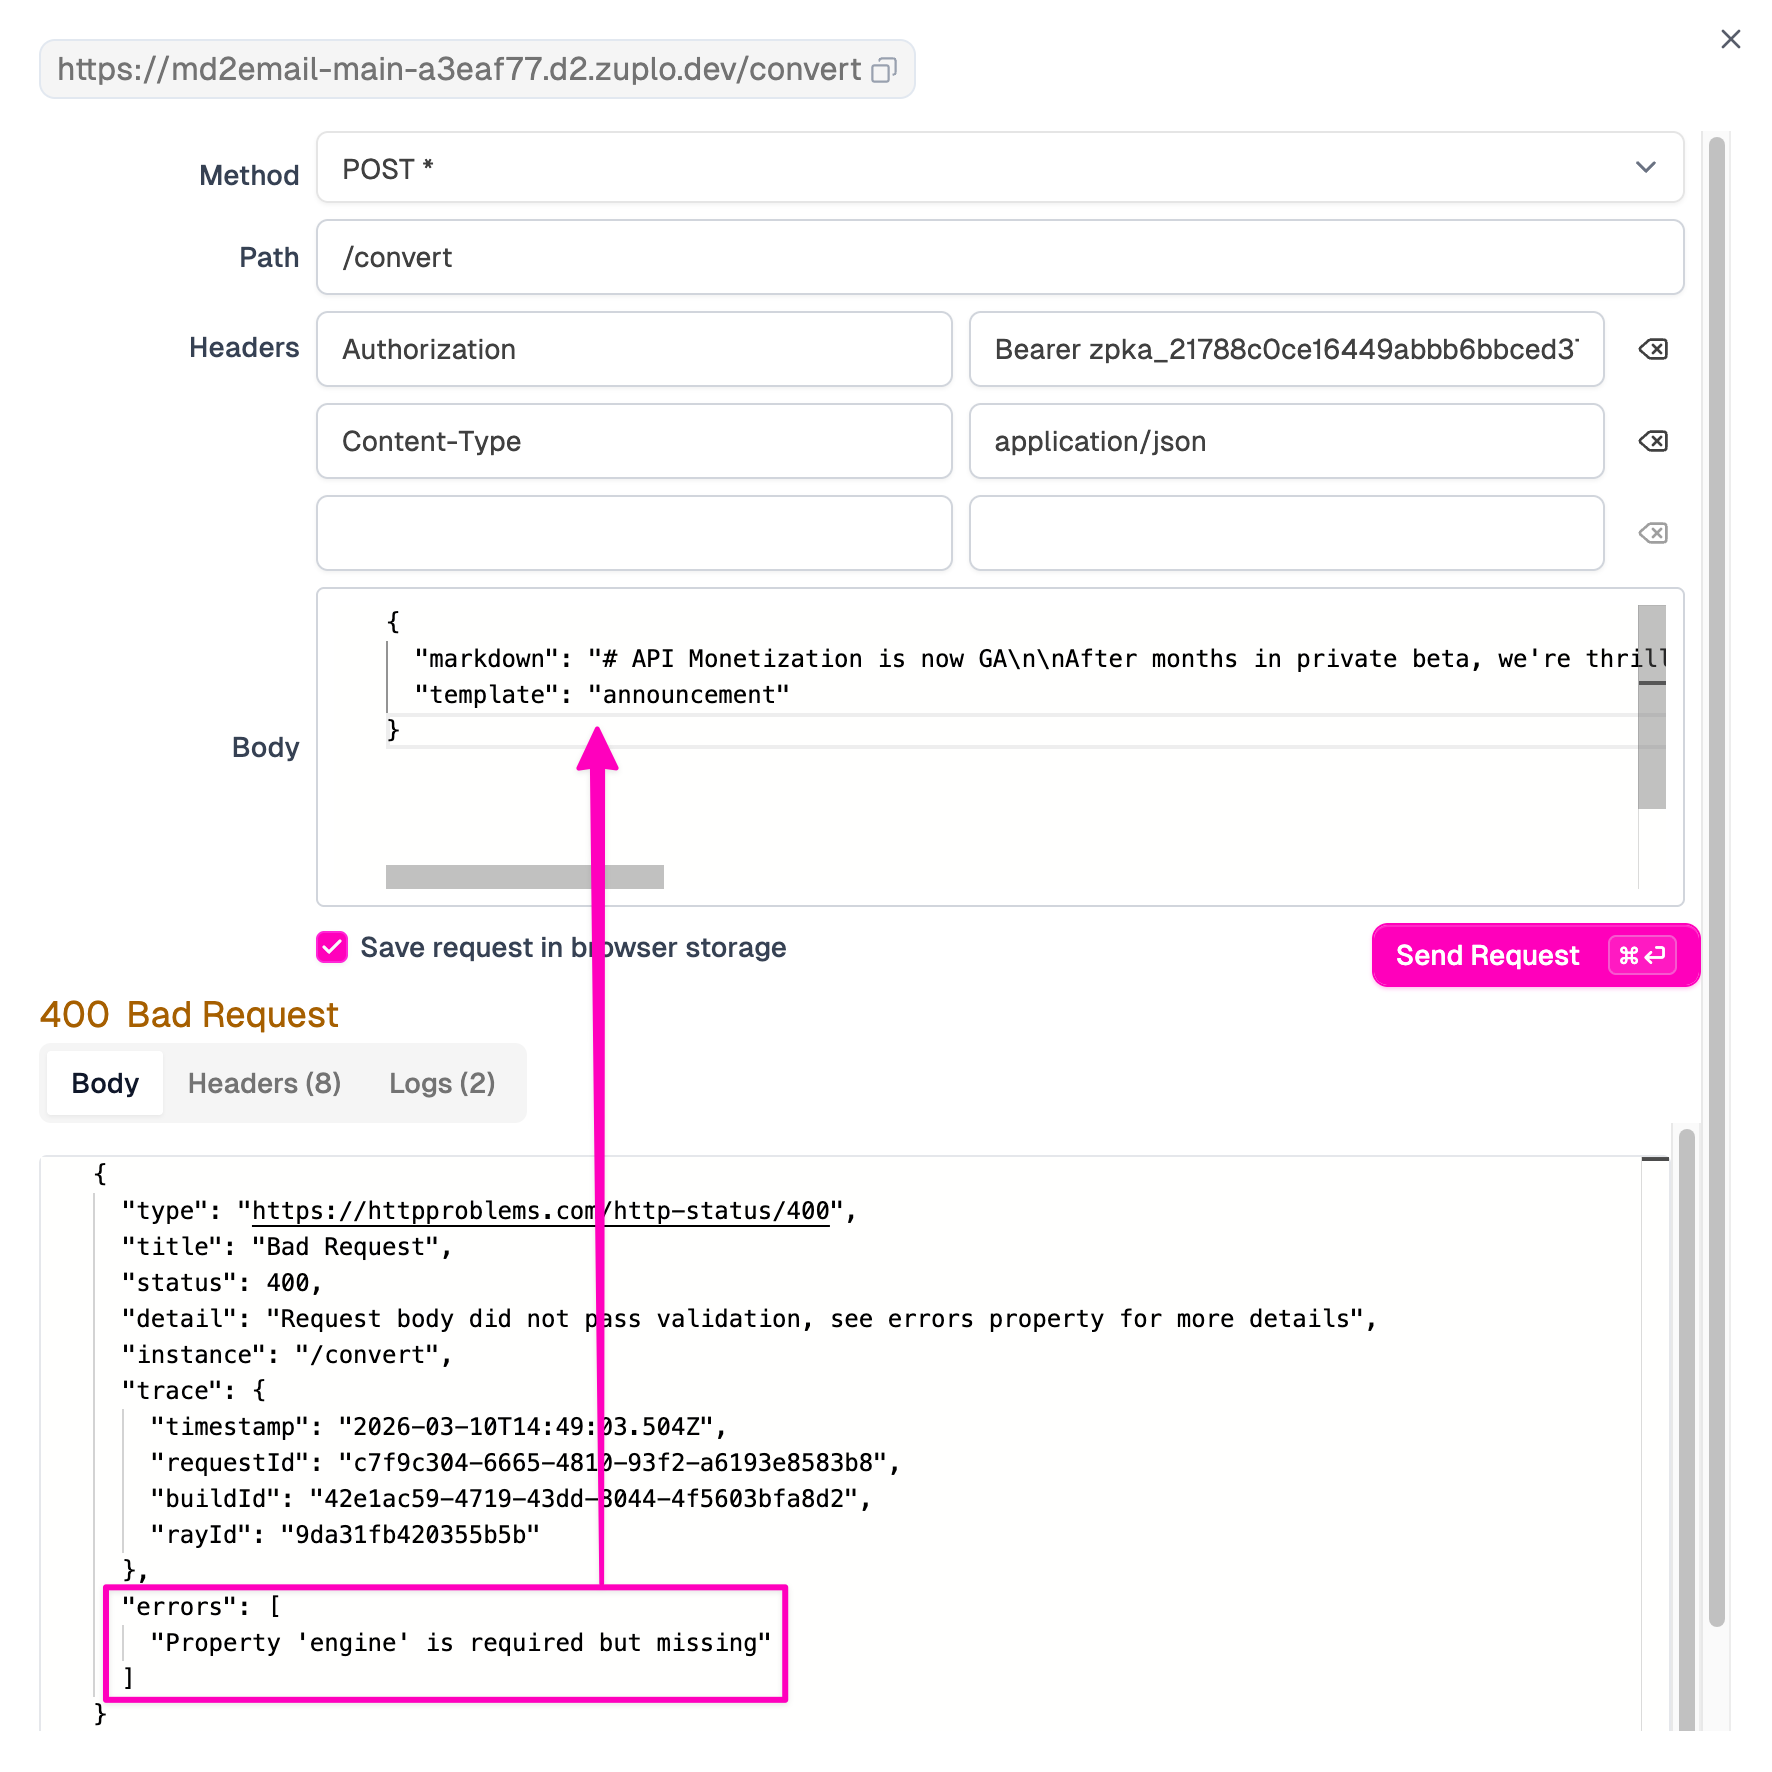Switch to the Headers (8) response tab
The image size is (1772, 1772).
click(263, 1083)
